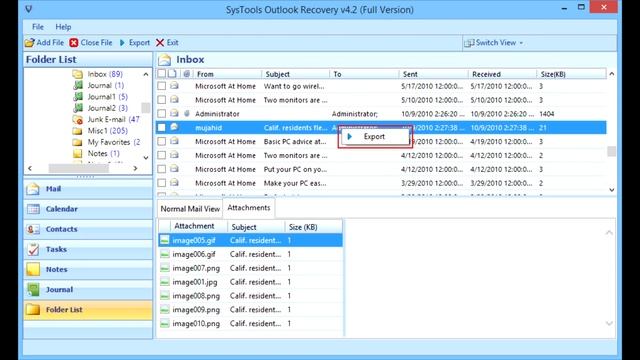
Task: Select the Journal1 (5) folder
Action: pyautogui.click(x=108, y=97)
